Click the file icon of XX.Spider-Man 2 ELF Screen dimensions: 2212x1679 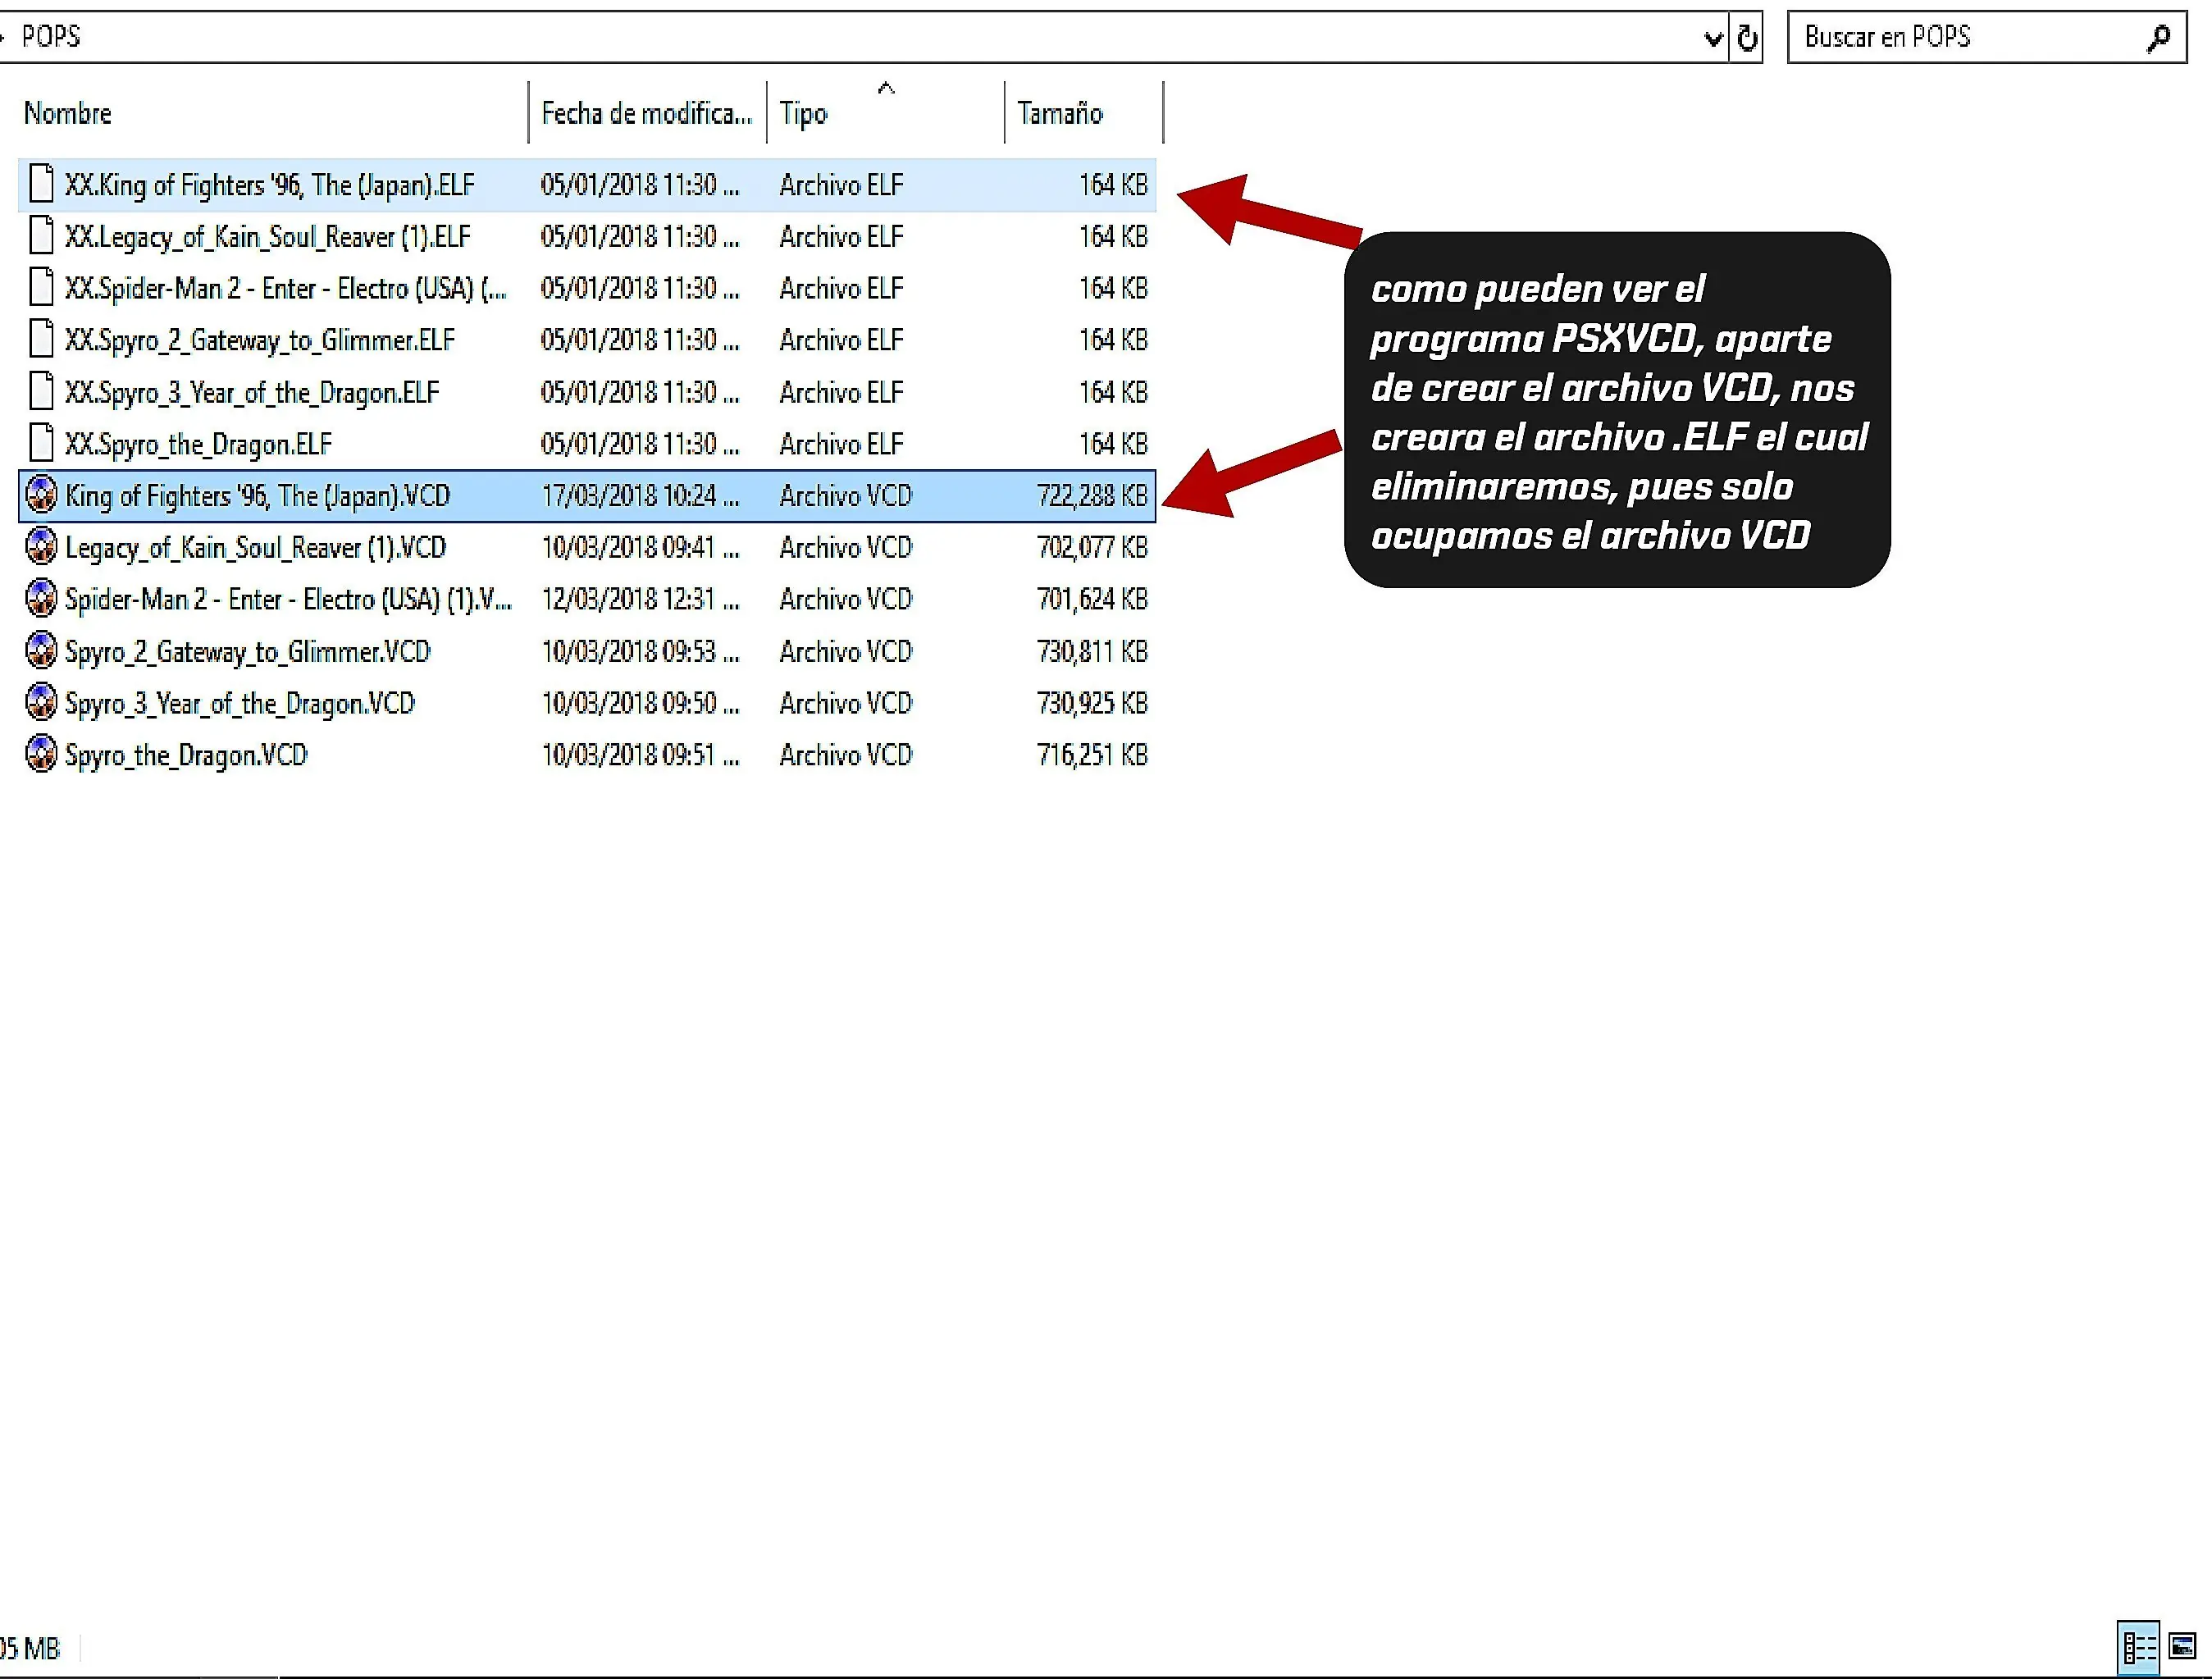click(x=41, y=288)
